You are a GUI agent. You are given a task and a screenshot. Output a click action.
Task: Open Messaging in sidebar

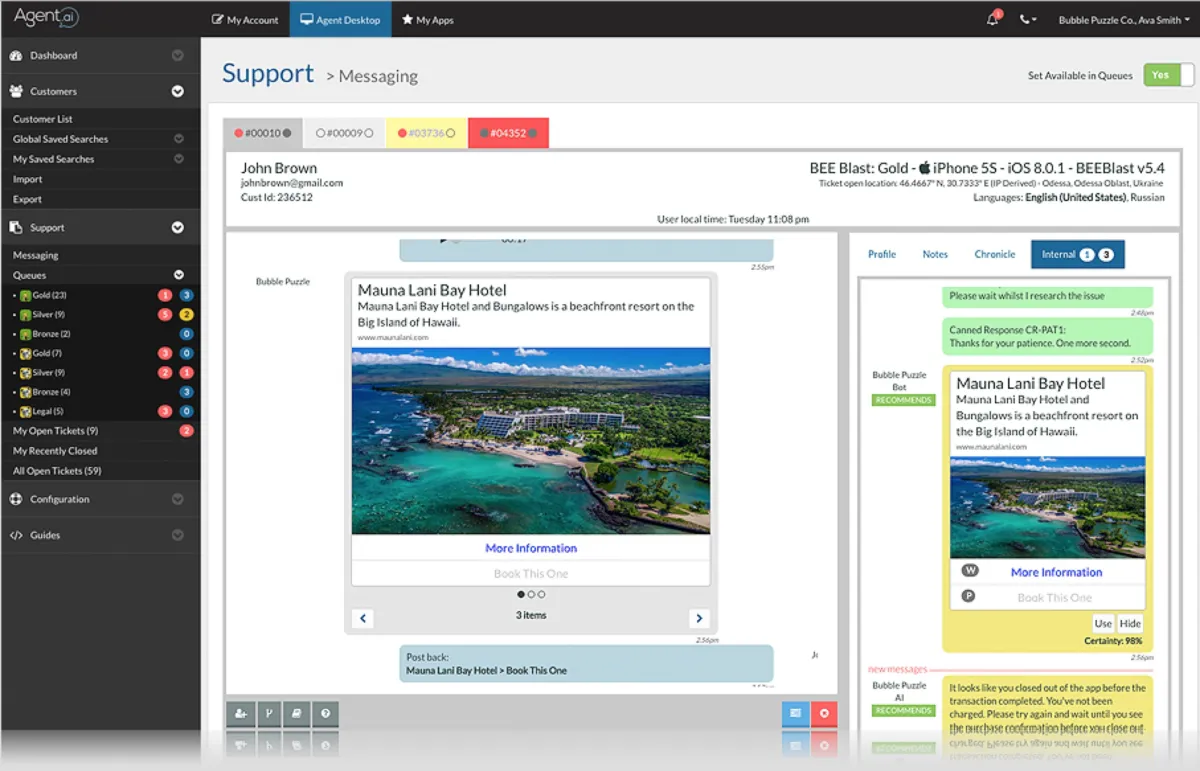36,255
